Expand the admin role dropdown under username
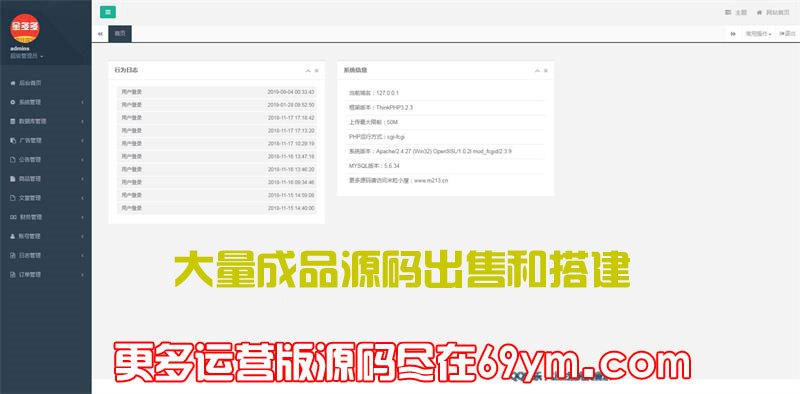 pos(27,56)
